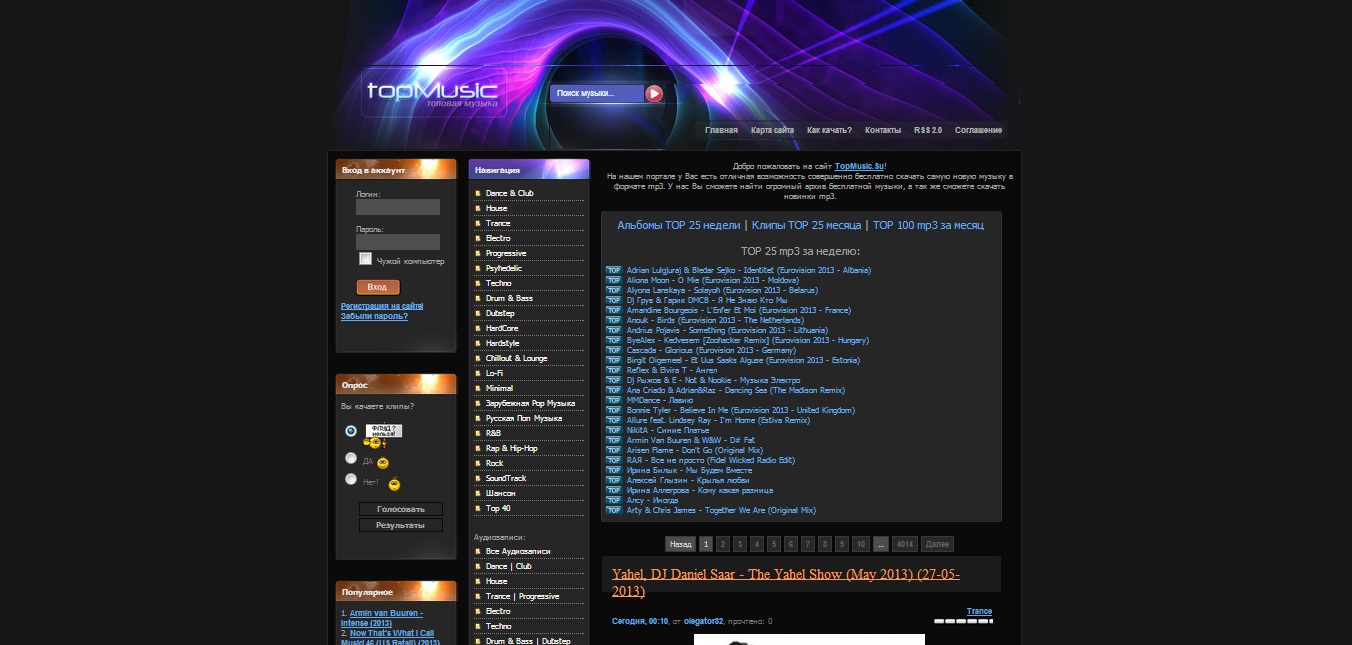The height and width of the screenshot is (645, 1352).
Task: Click the folder icon beside Top 40
Action: 478,508
